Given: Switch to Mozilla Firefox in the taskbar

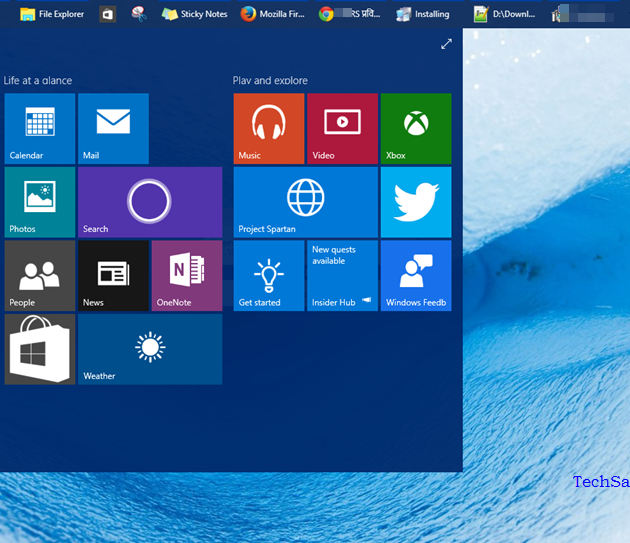Looking at the screenshot, I should point(273,14).
